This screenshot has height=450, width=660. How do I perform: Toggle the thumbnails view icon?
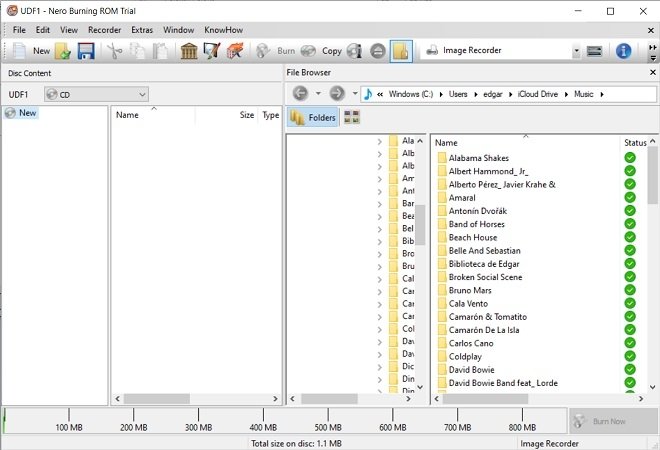tap(352, 117)
